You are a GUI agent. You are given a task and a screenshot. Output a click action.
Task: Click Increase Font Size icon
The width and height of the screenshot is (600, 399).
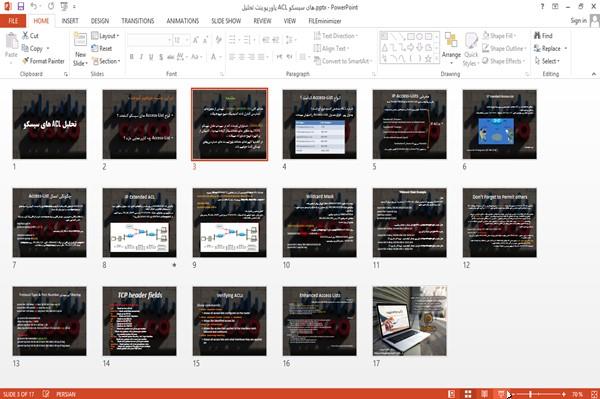196,40
